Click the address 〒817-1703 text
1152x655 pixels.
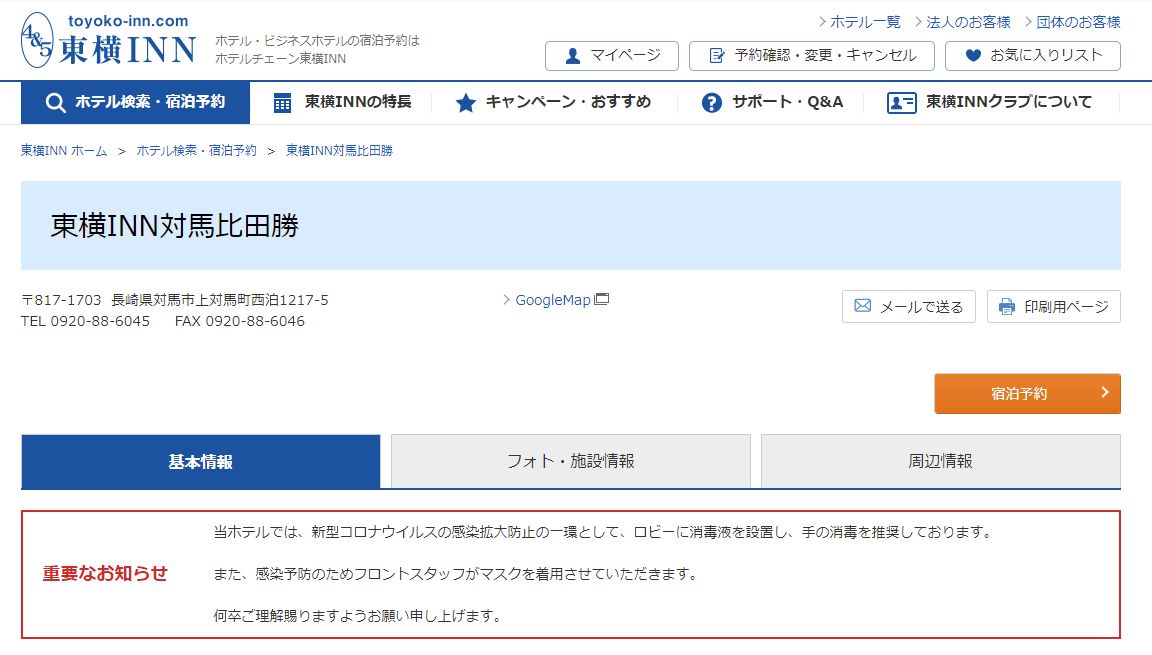tap(175, 300)
